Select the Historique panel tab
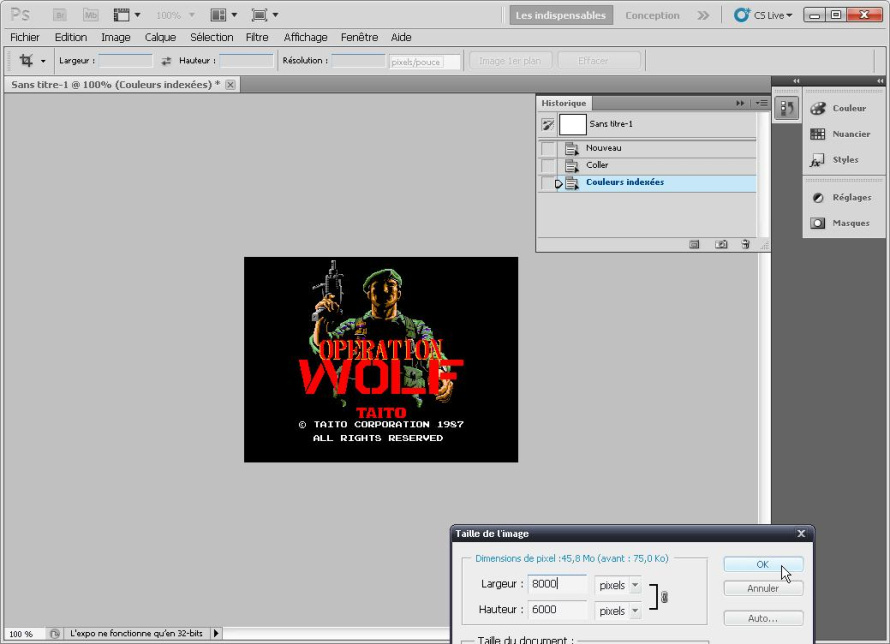Viewport: 890px width, 644px height. (x=564, y=103)
